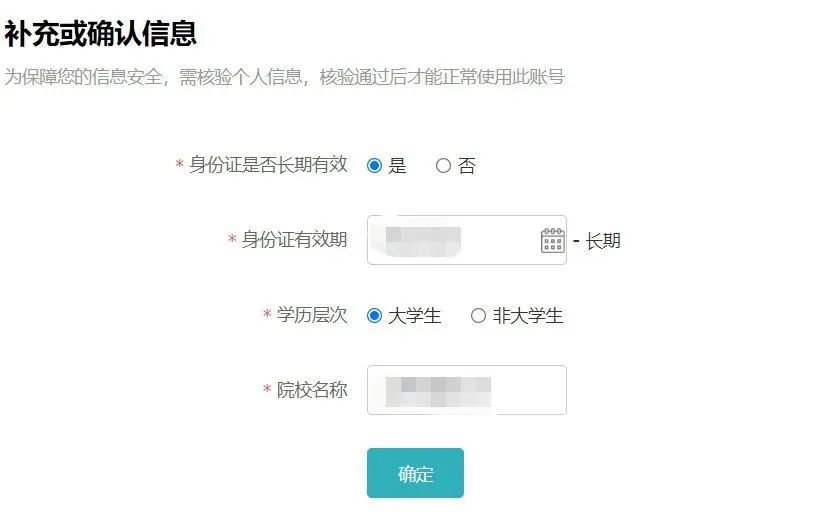Submit the form with 确定 button
The height and width of the screenshot is (520, 828).
(415, 474)
